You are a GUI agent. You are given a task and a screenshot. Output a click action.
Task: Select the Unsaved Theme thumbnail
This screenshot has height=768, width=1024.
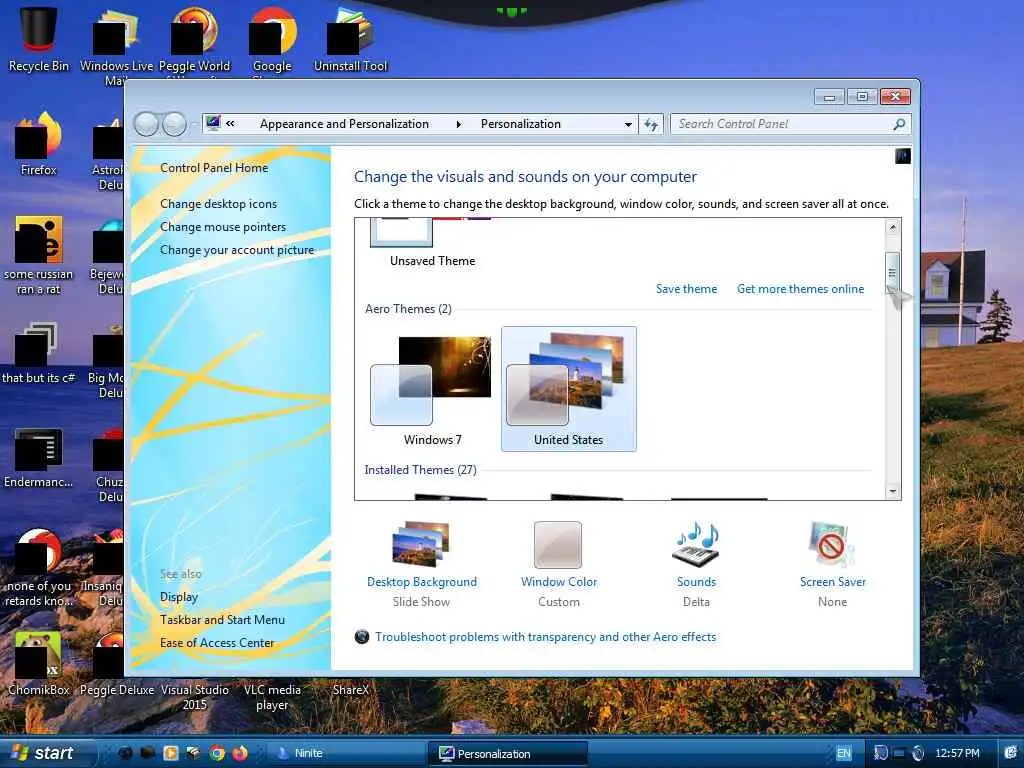coord(432,243)
